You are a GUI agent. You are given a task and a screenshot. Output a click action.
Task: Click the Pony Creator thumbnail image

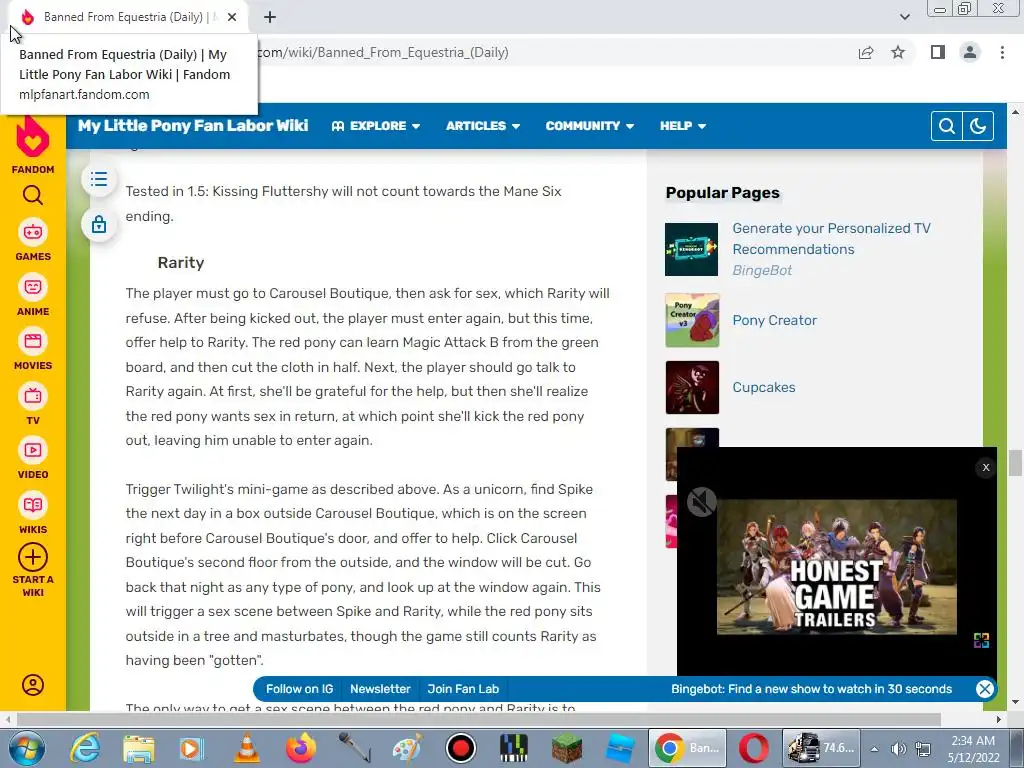tap(692, 320)
